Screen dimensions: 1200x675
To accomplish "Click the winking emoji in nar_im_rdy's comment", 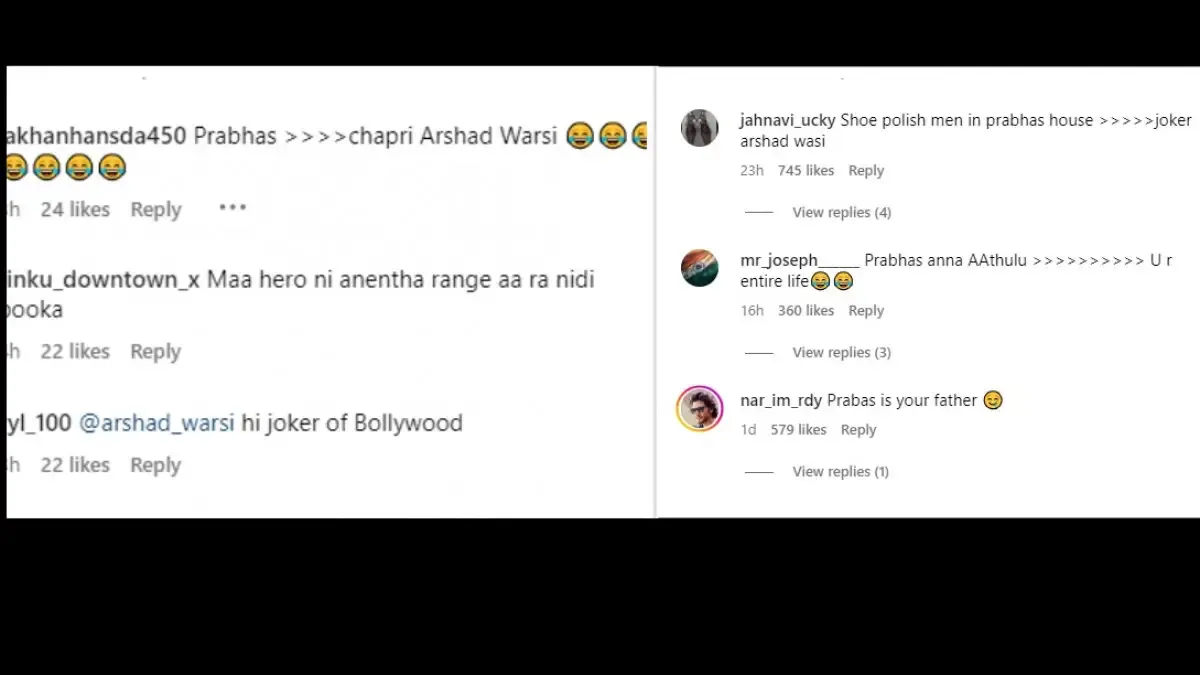I will tap(992, 400).
